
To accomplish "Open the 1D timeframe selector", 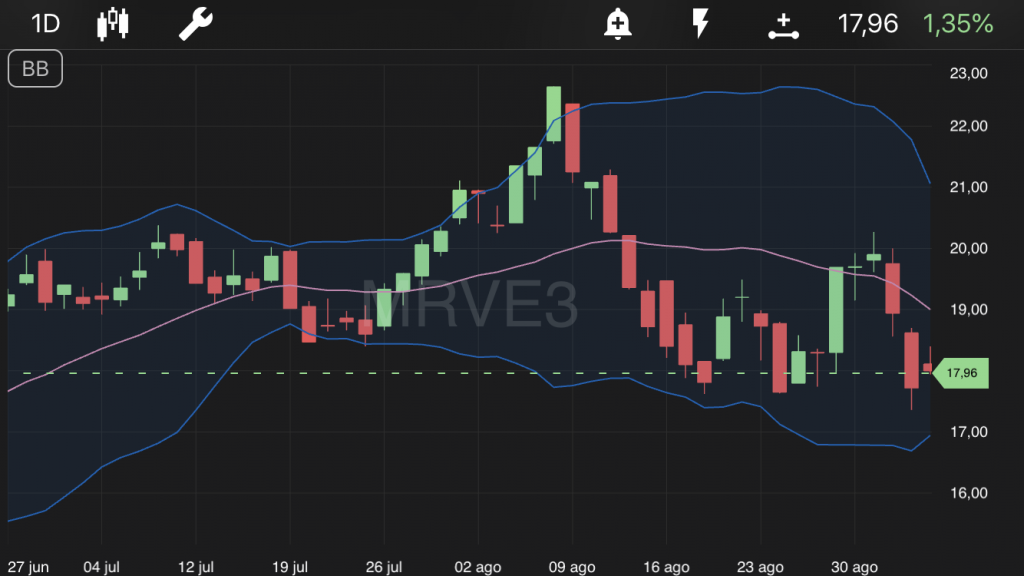I will [46, 24].
